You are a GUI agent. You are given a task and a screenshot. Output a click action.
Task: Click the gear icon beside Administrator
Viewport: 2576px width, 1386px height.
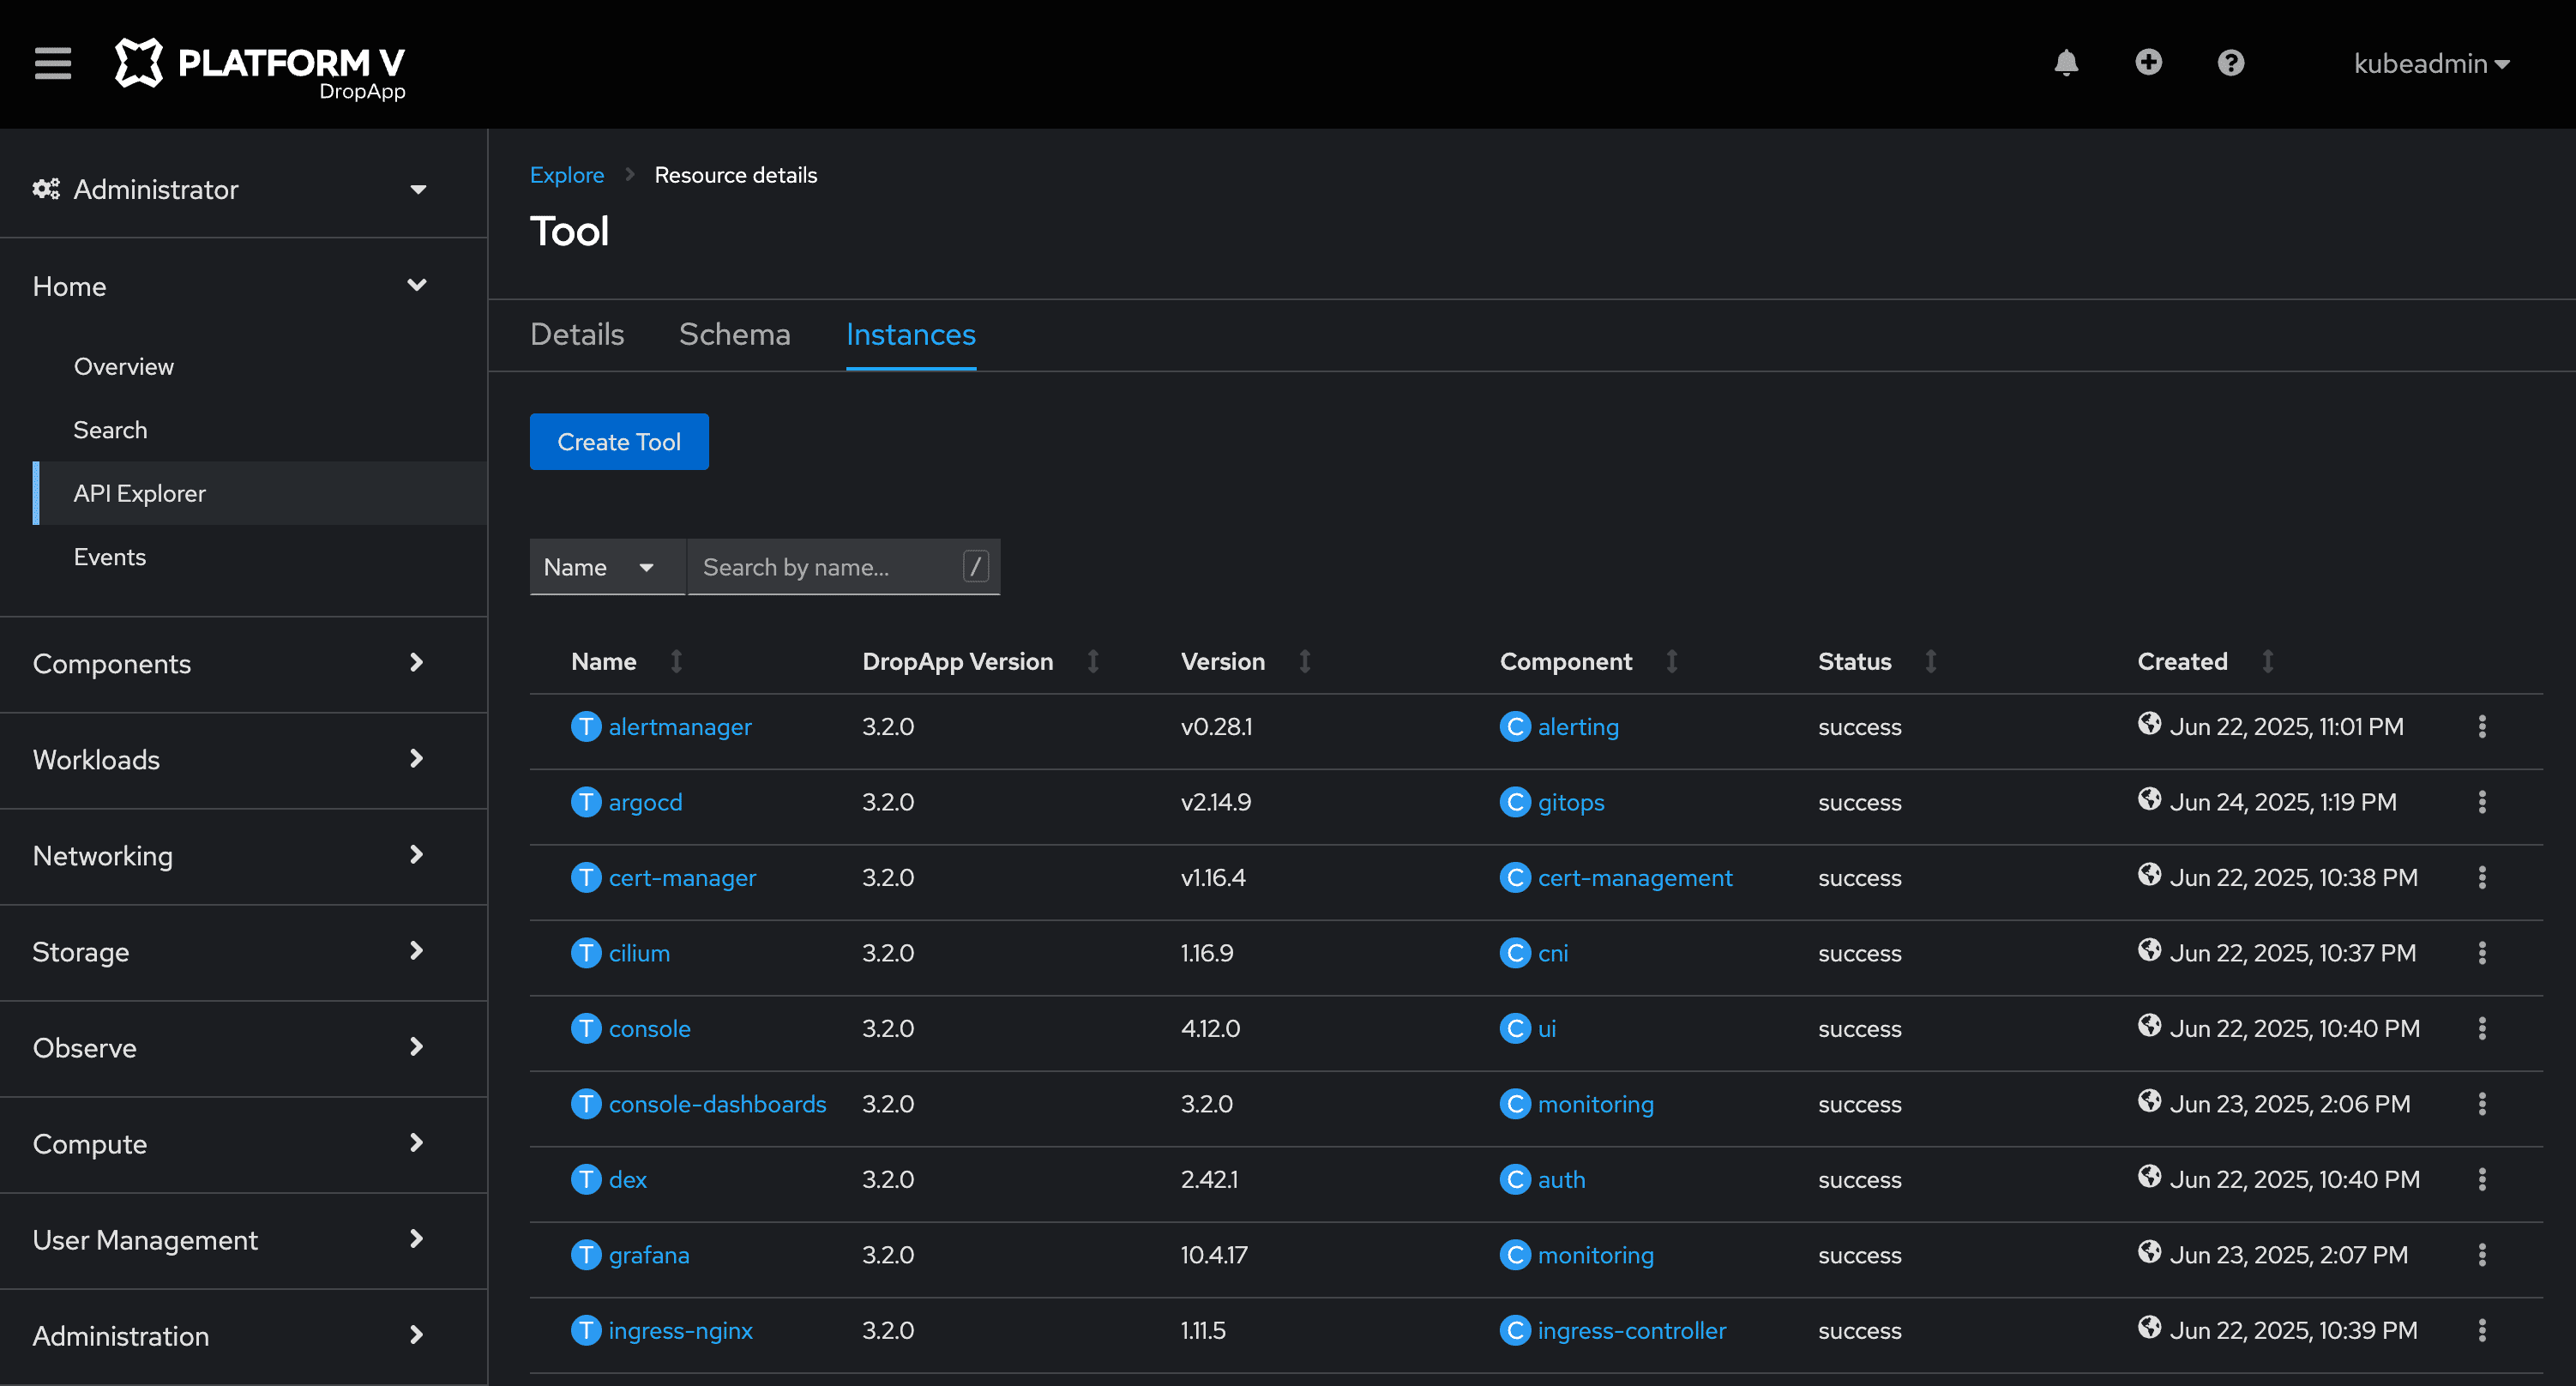click(46, 189)
